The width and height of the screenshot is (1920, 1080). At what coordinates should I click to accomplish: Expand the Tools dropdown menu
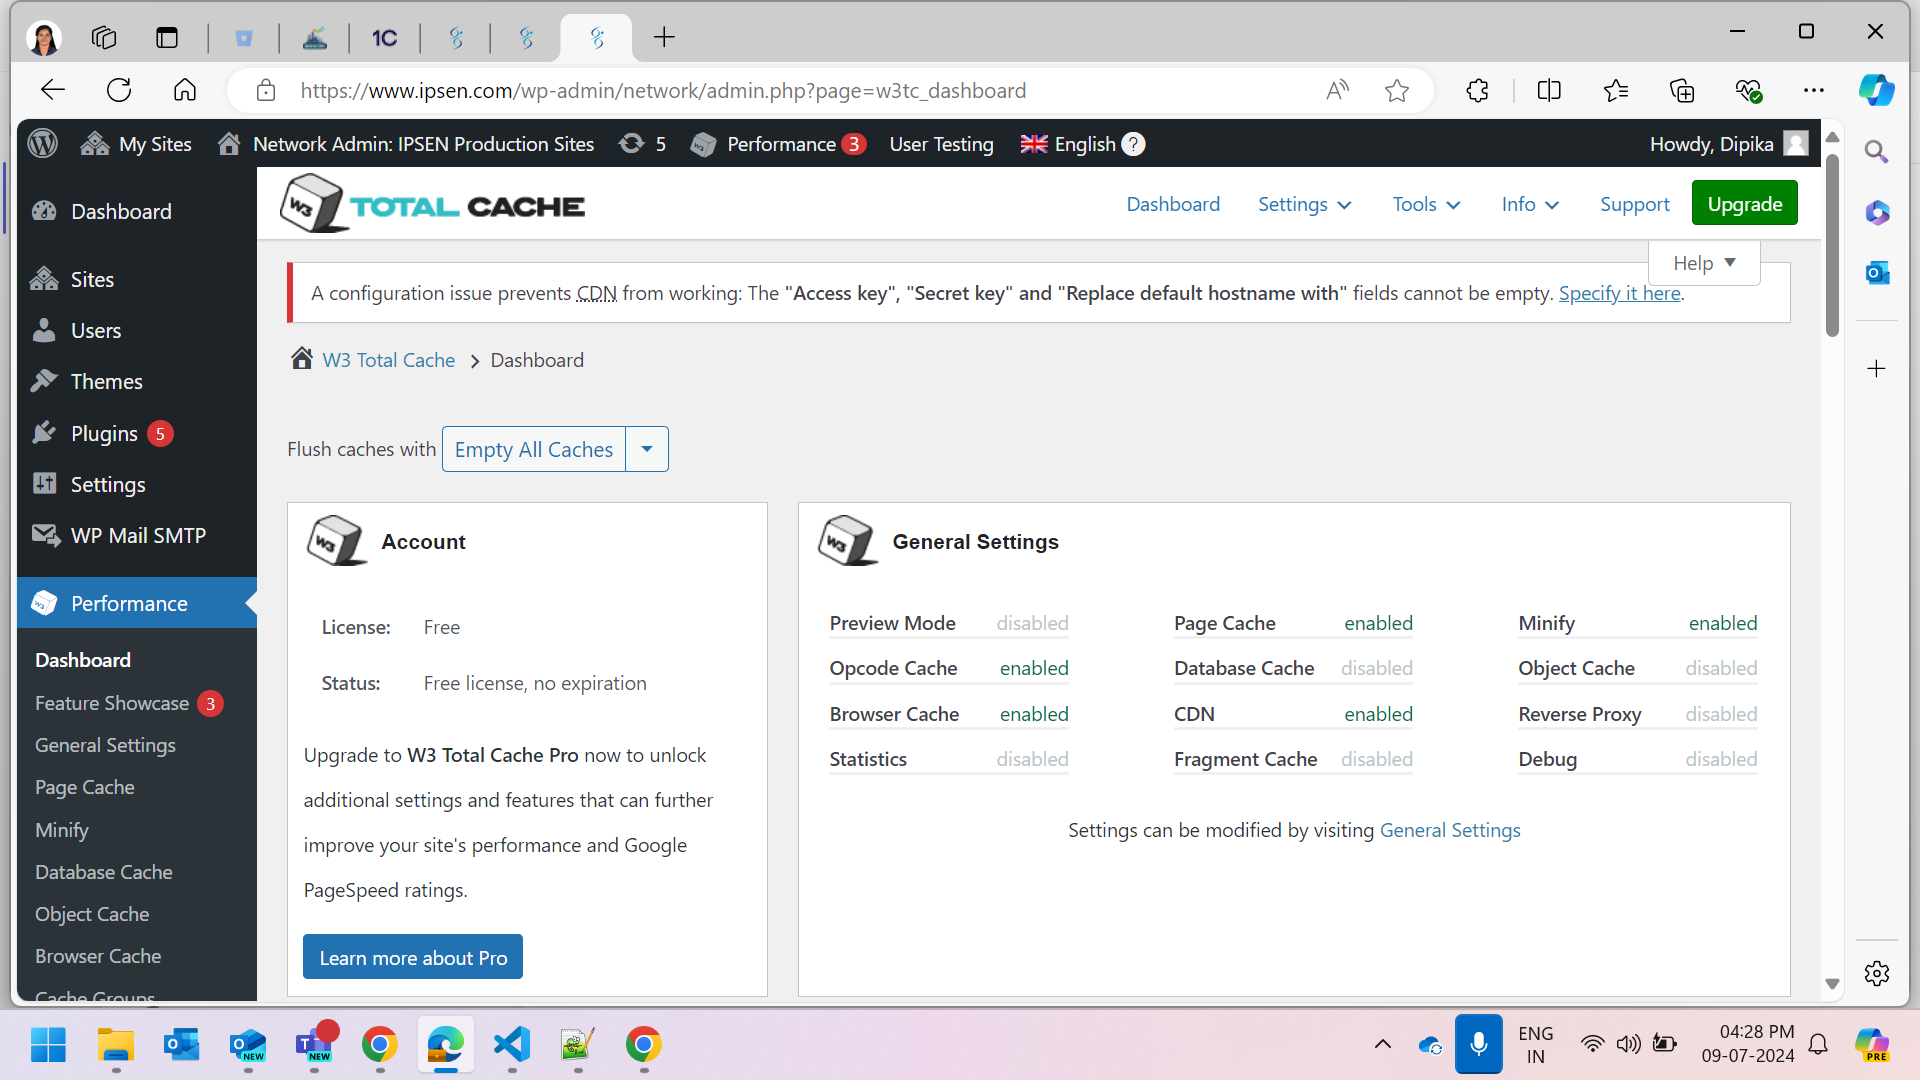point(1426,204)
